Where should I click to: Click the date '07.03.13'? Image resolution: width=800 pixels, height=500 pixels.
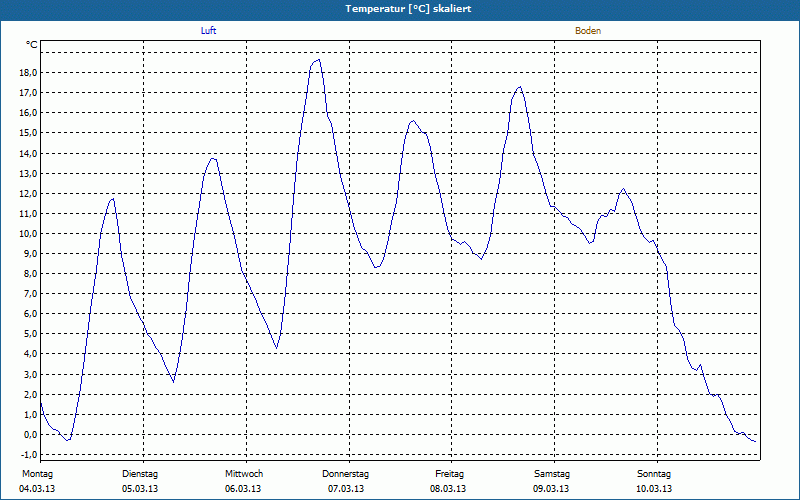click(x=346, y=489)
